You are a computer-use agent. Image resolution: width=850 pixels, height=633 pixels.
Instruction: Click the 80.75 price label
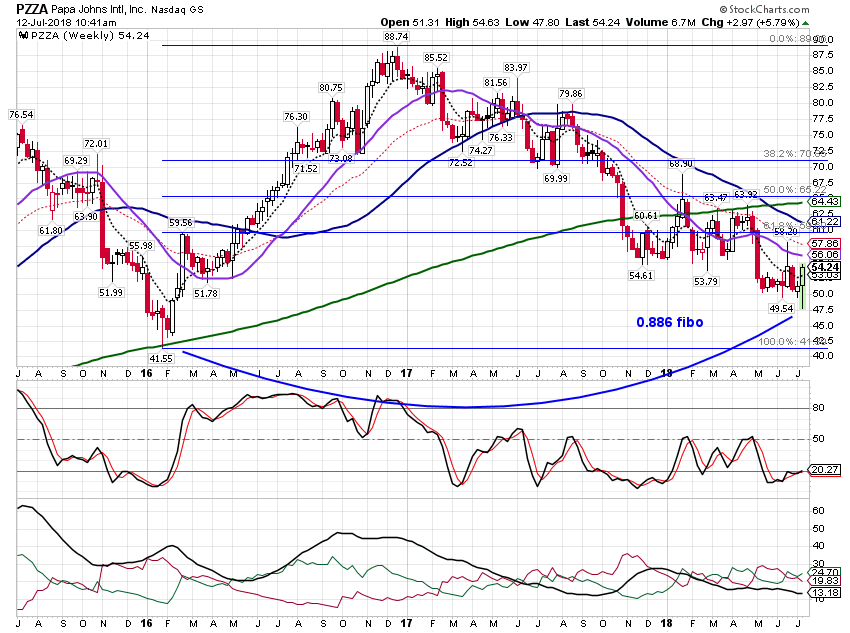click(331, 87)
